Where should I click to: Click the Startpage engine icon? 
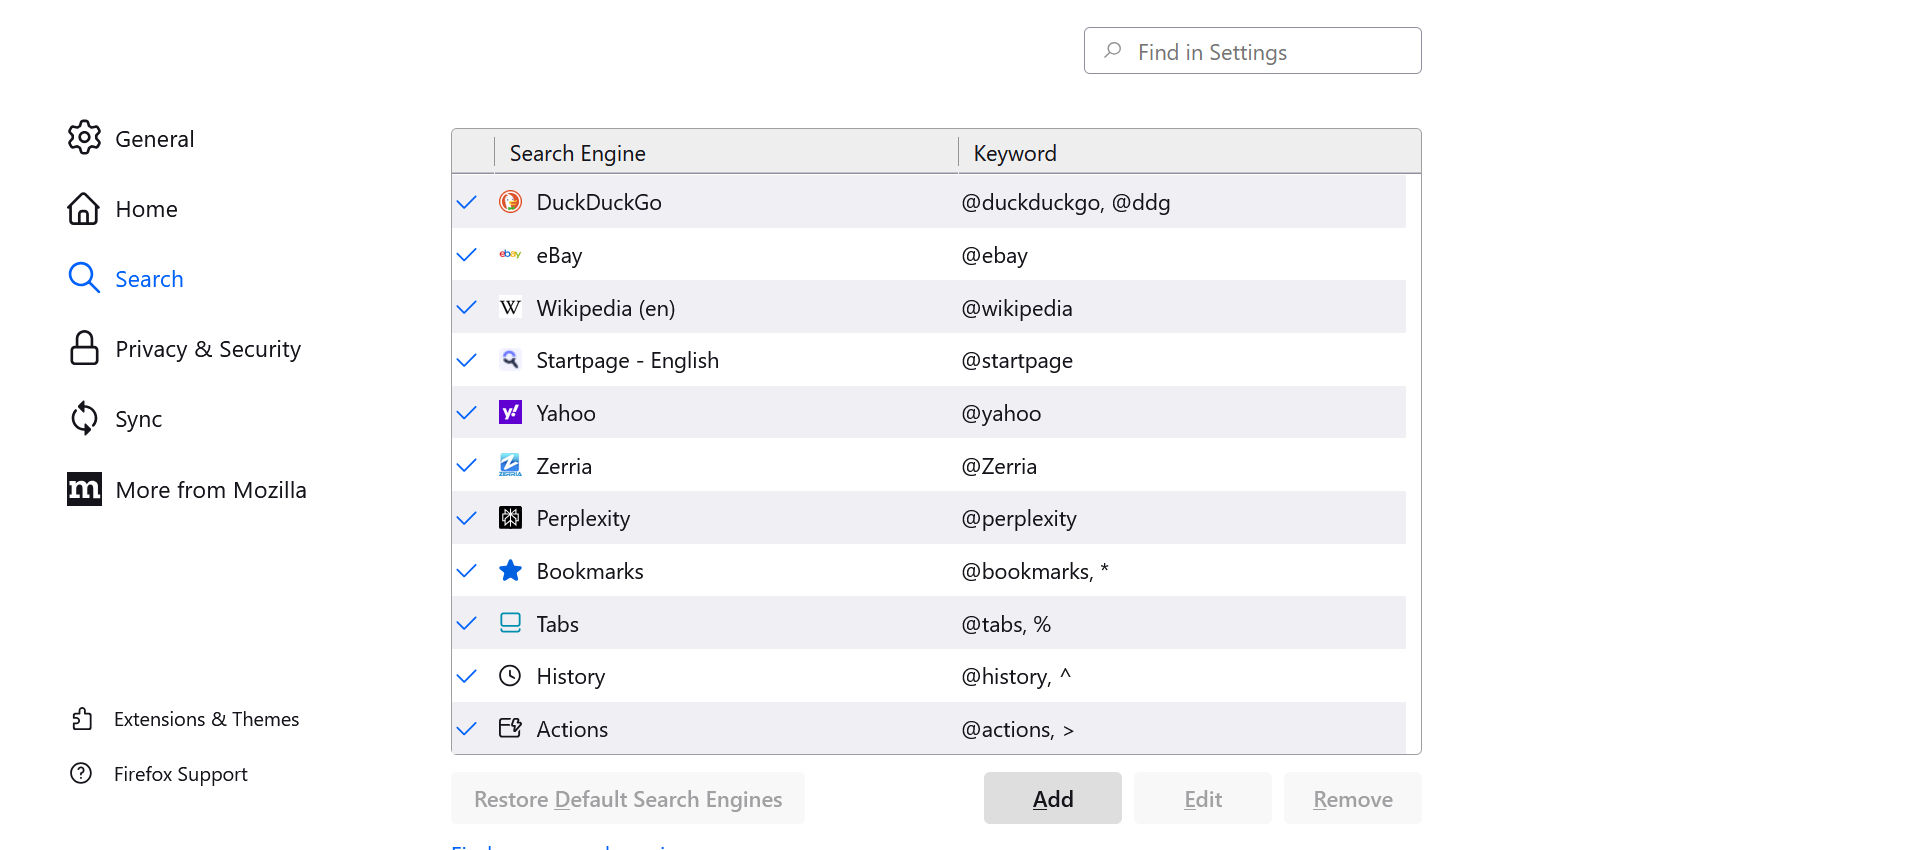[x=510, y=360]
